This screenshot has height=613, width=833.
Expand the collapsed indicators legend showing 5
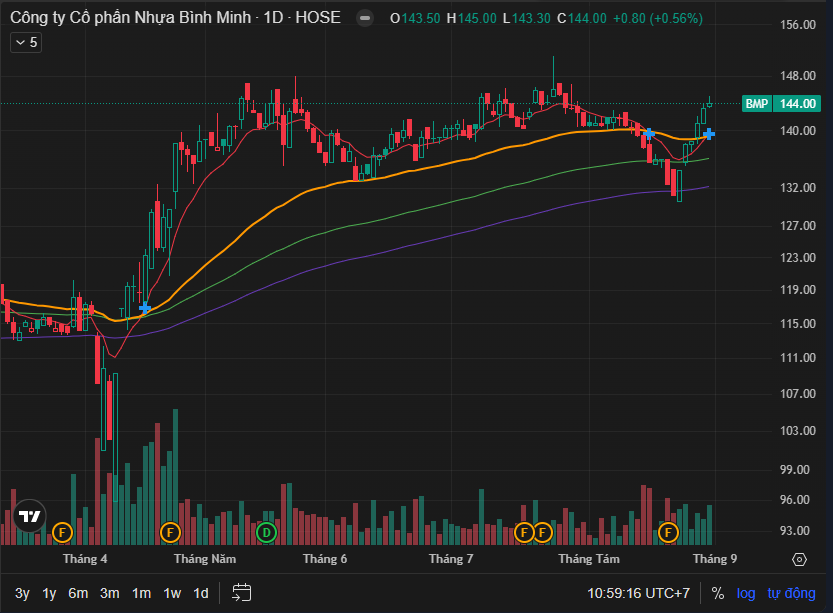pos(26,42)
